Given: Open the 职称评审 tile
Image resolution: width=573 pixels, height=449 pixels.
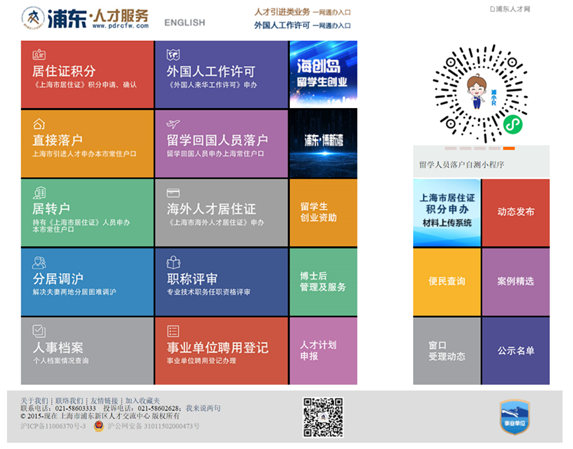Looking at the screenshot, I should (221, 282).
